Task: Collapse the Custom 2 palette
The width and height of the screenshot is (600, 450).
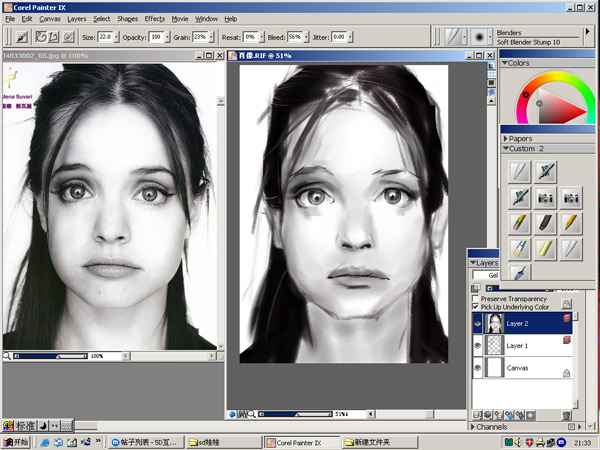Action: (505, 148)
